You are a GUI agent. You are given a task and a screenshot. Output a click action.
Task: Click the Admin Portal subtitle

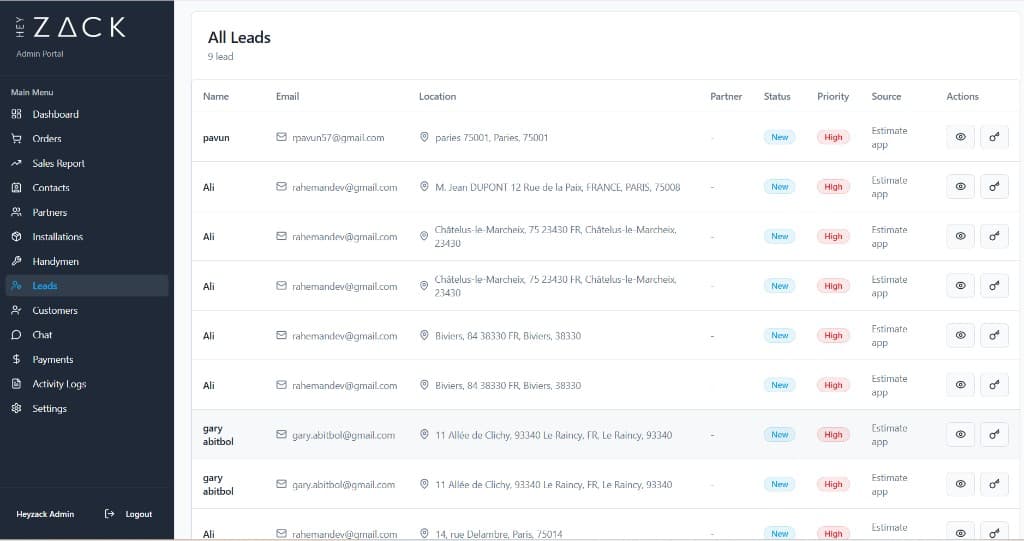tap(40, 54)
